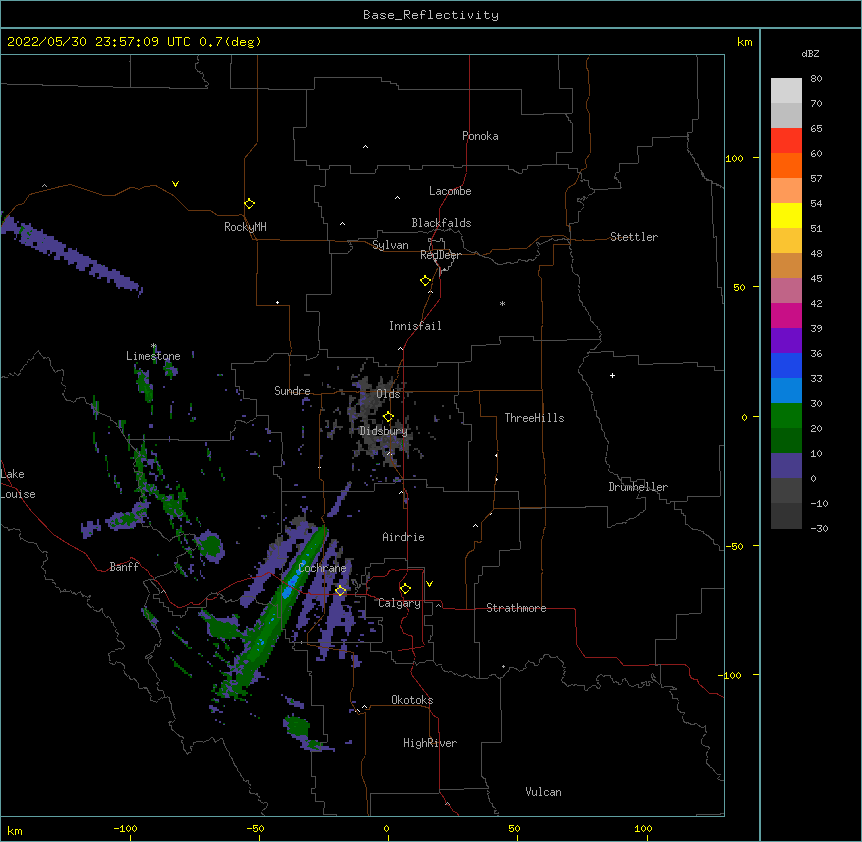The image size is (862, 842).
Task: Click the Strathmore town label
Action: pyautogui.click(x=516, y=608)
